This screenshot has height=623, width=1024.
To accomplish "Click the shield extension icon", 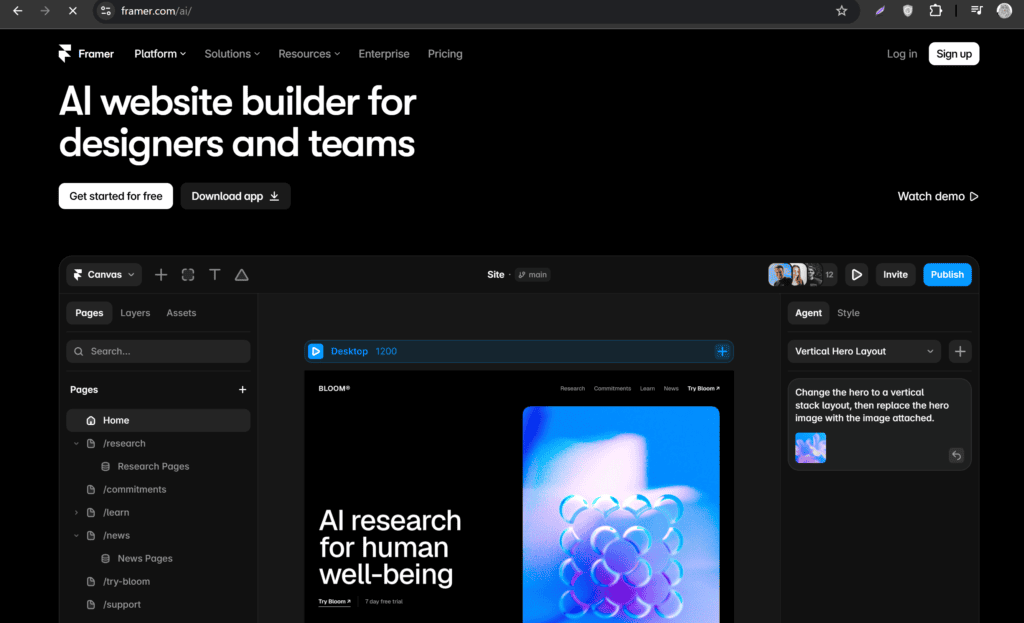I will tap(908, 11).
